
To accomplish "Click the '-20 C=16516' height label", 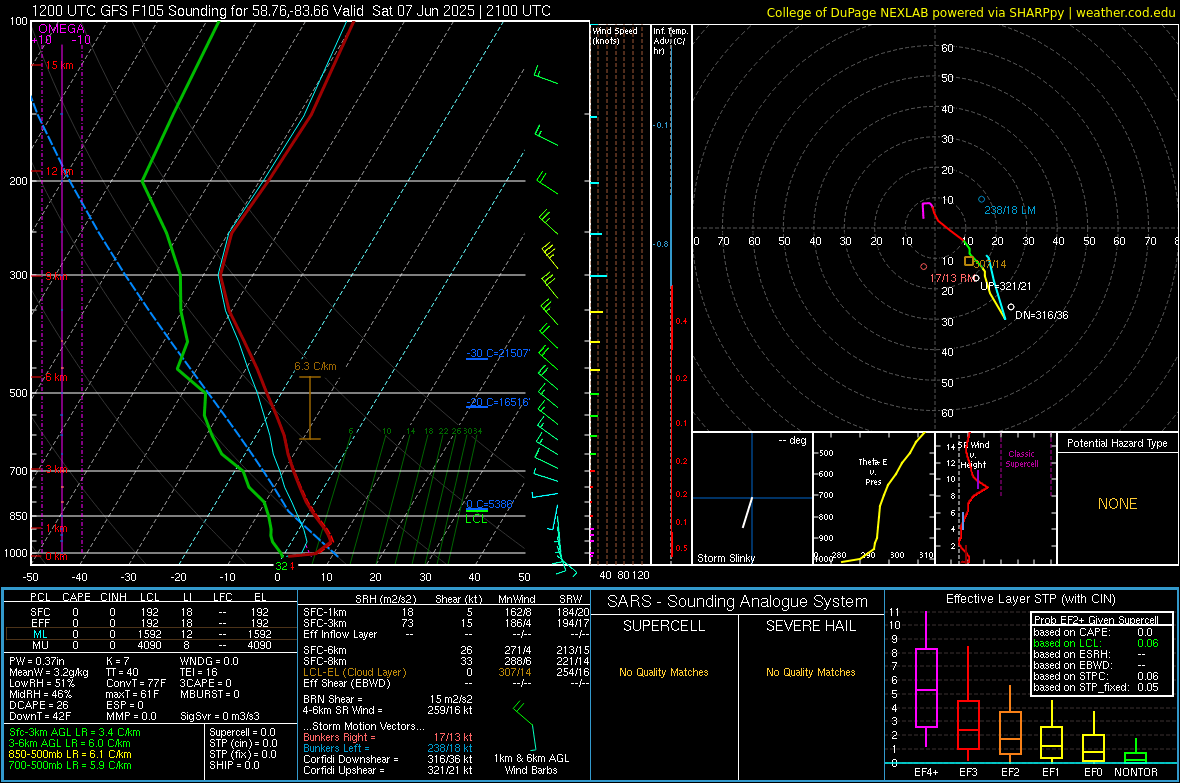I will [x=498, y=402].
